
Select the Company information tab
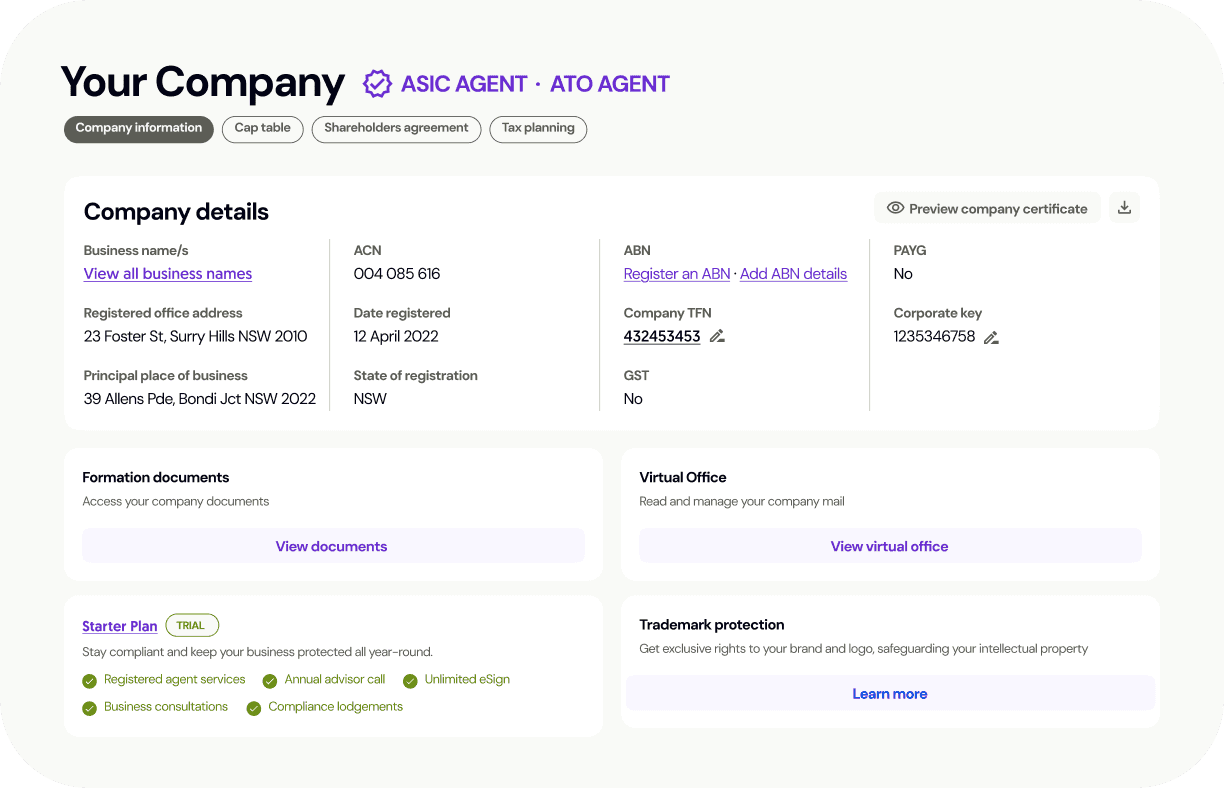coord(139,129)
